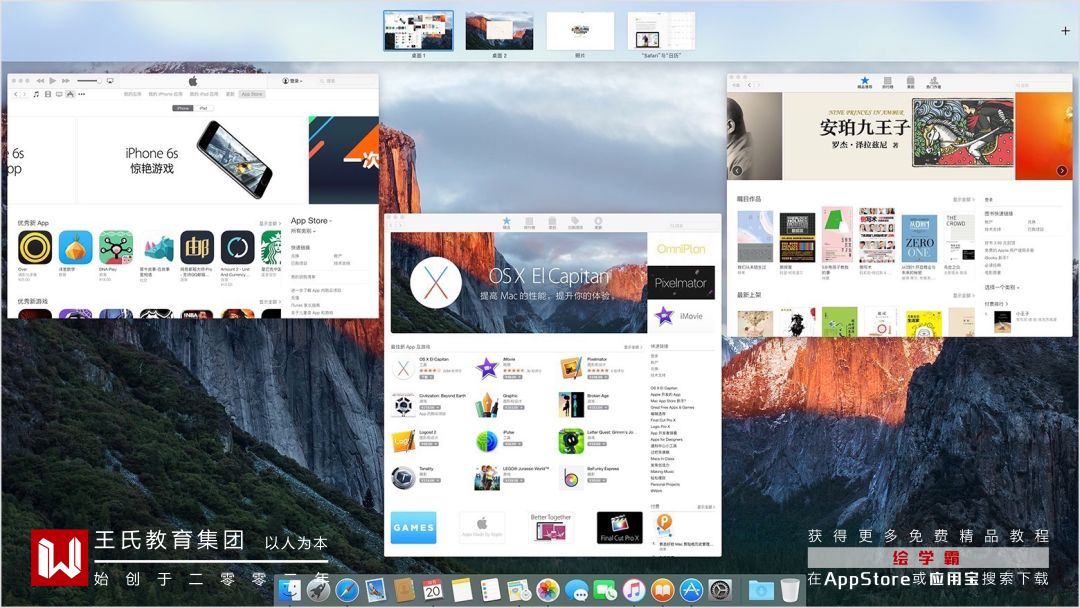Select Featured star in Mac App Store toolbar
This screenshot has height=608, width=1080.
(x=506, y=223)
